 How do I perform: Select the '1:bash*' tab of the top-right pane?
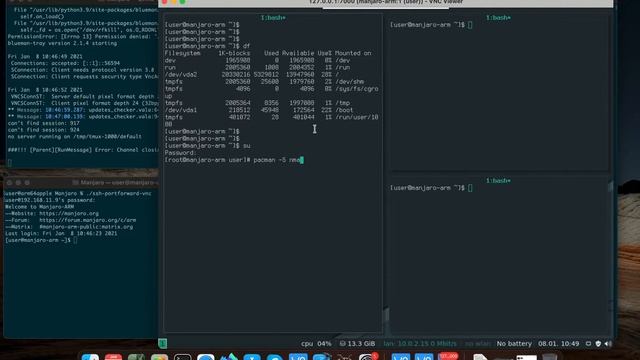click(x=498, y=18)
